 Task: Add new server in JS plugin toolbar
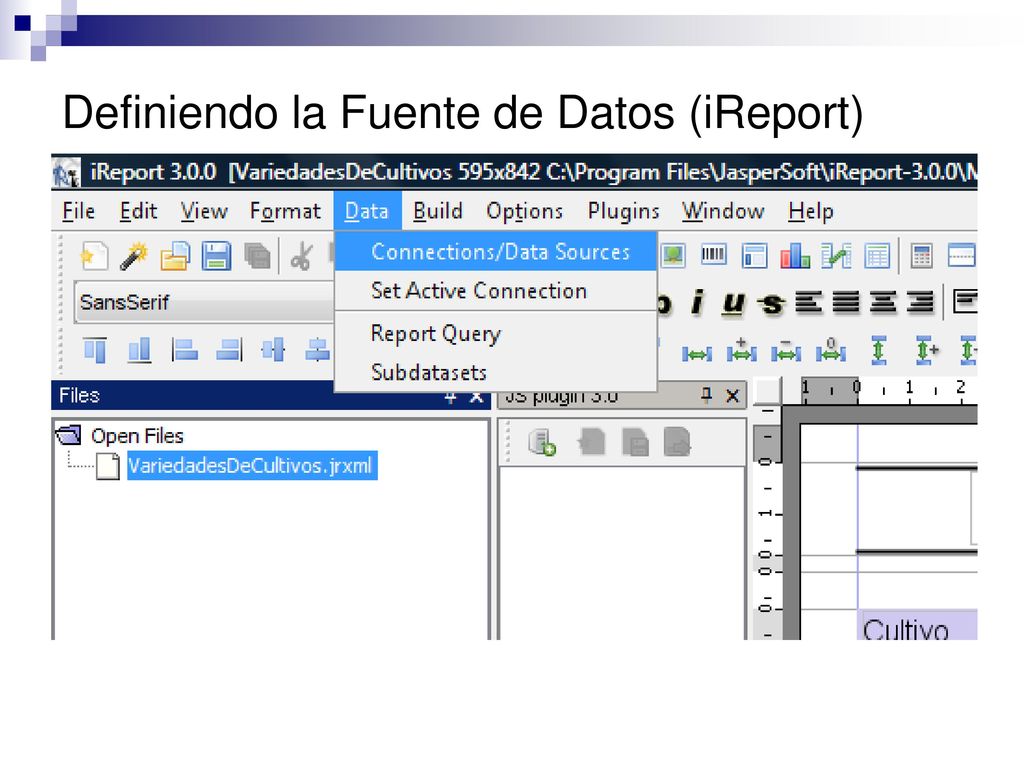click(x=542, y=442)
